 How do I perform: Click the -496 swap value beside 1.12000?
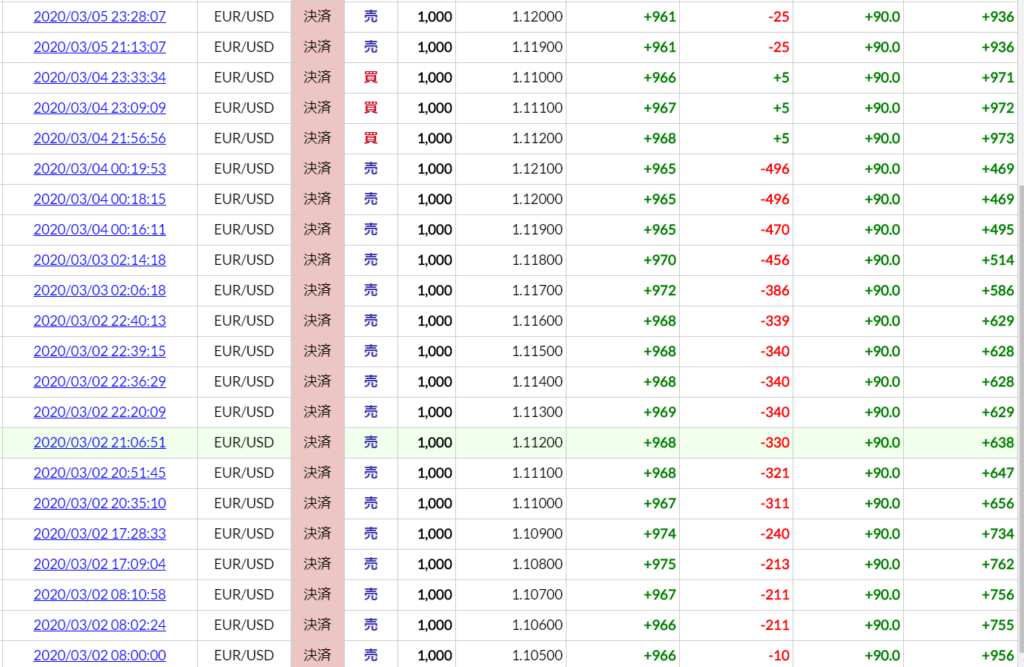(x=775, y=199)
